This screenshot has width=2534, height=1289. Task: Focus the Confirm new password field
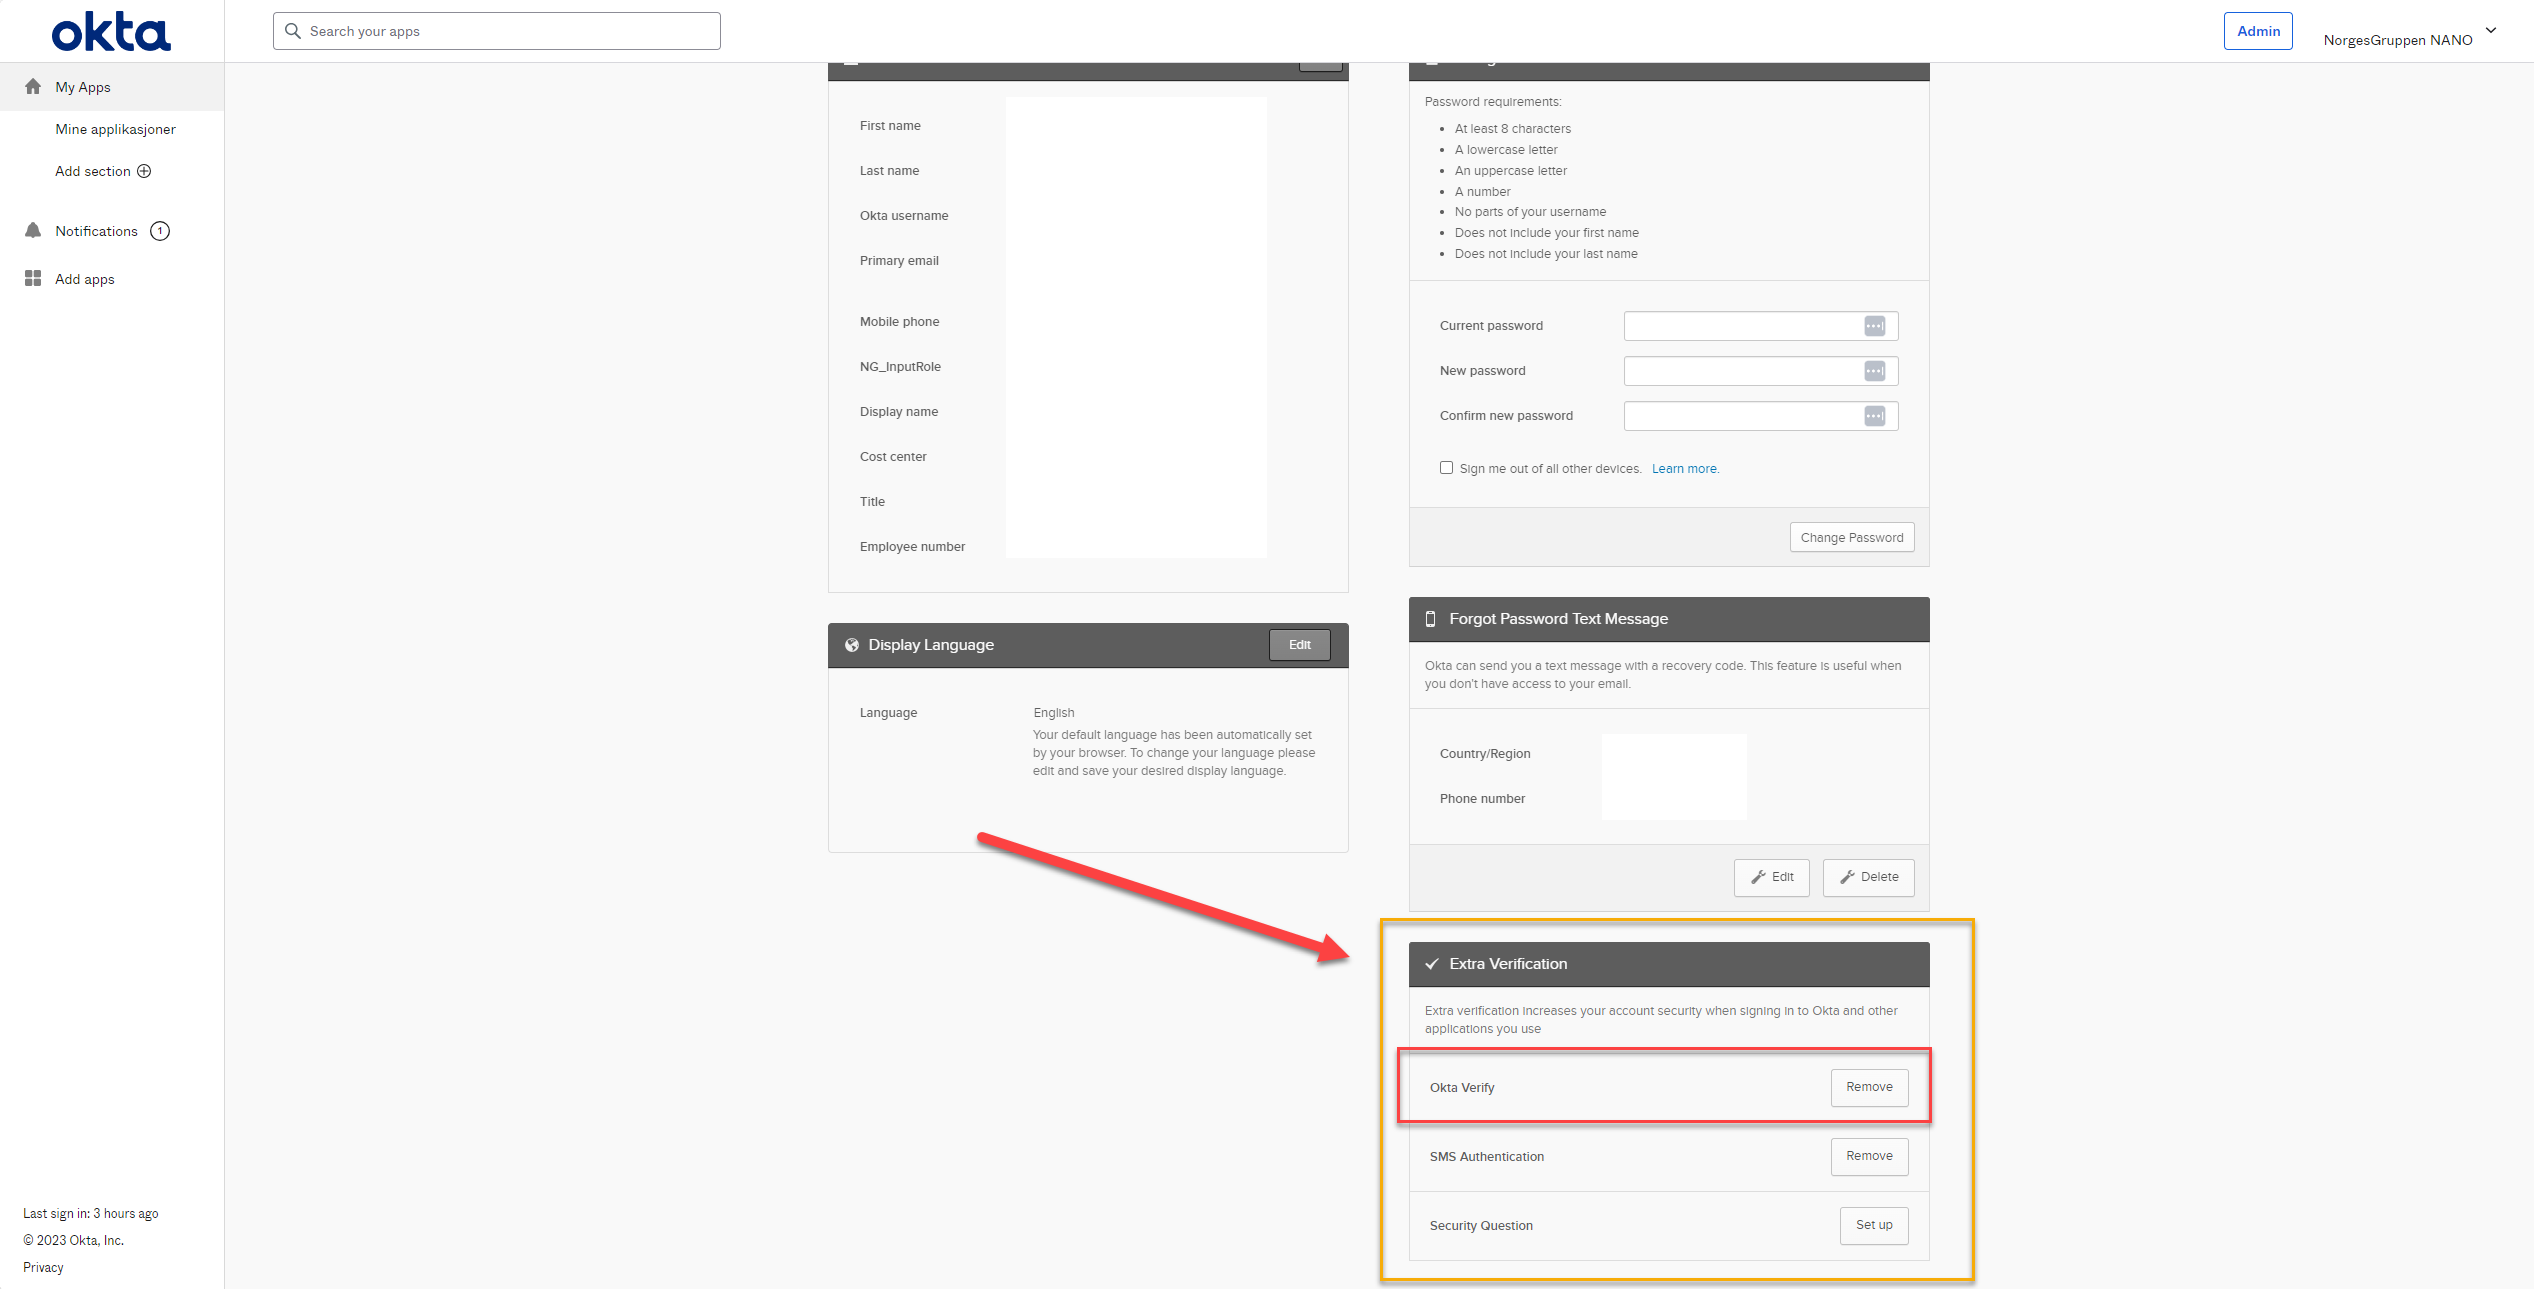click(1760, 416)
